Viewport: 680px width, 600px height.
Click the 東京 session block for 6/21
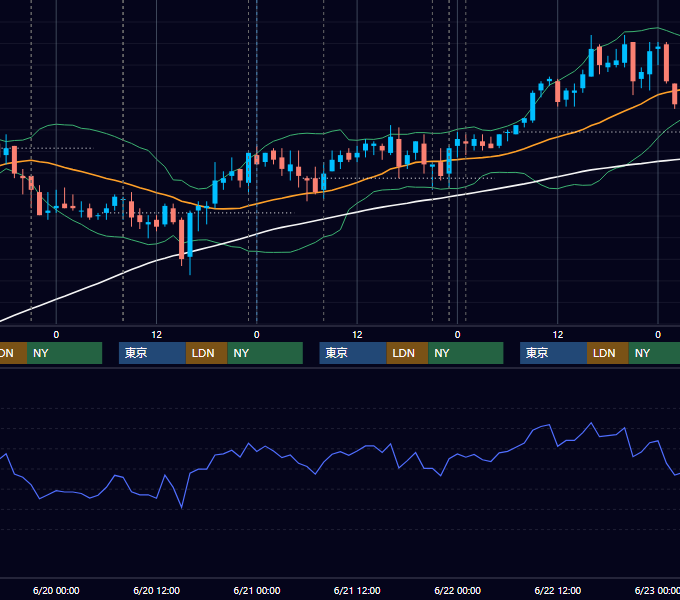353,353
